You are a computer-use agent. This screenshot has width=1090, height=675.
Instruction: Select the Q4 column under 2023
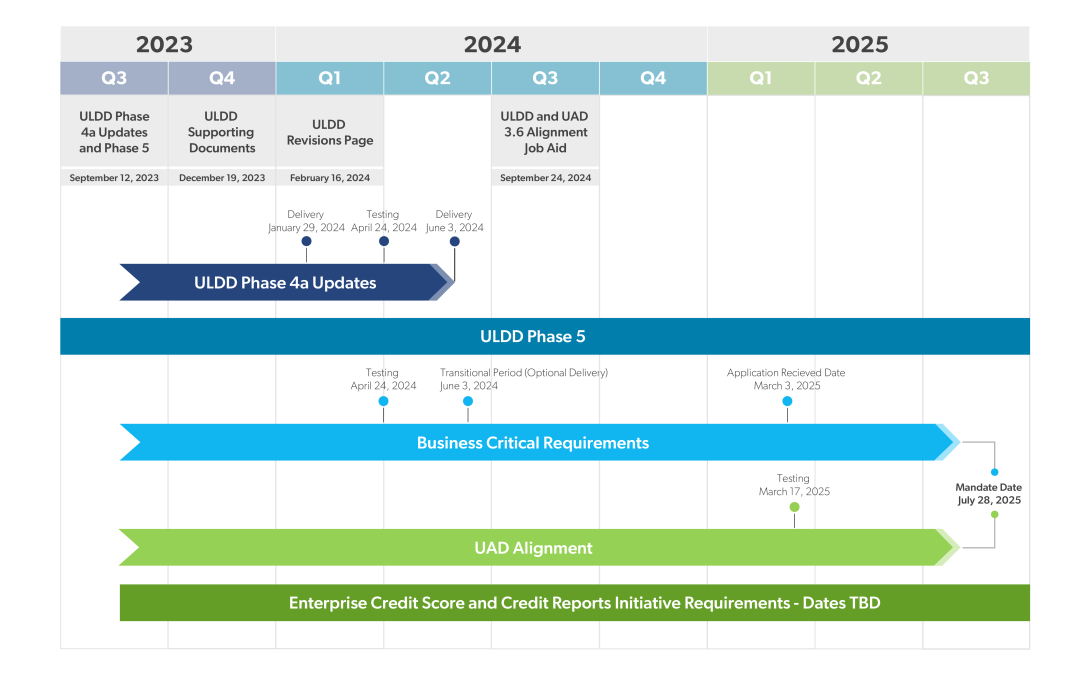coord(222,78)
